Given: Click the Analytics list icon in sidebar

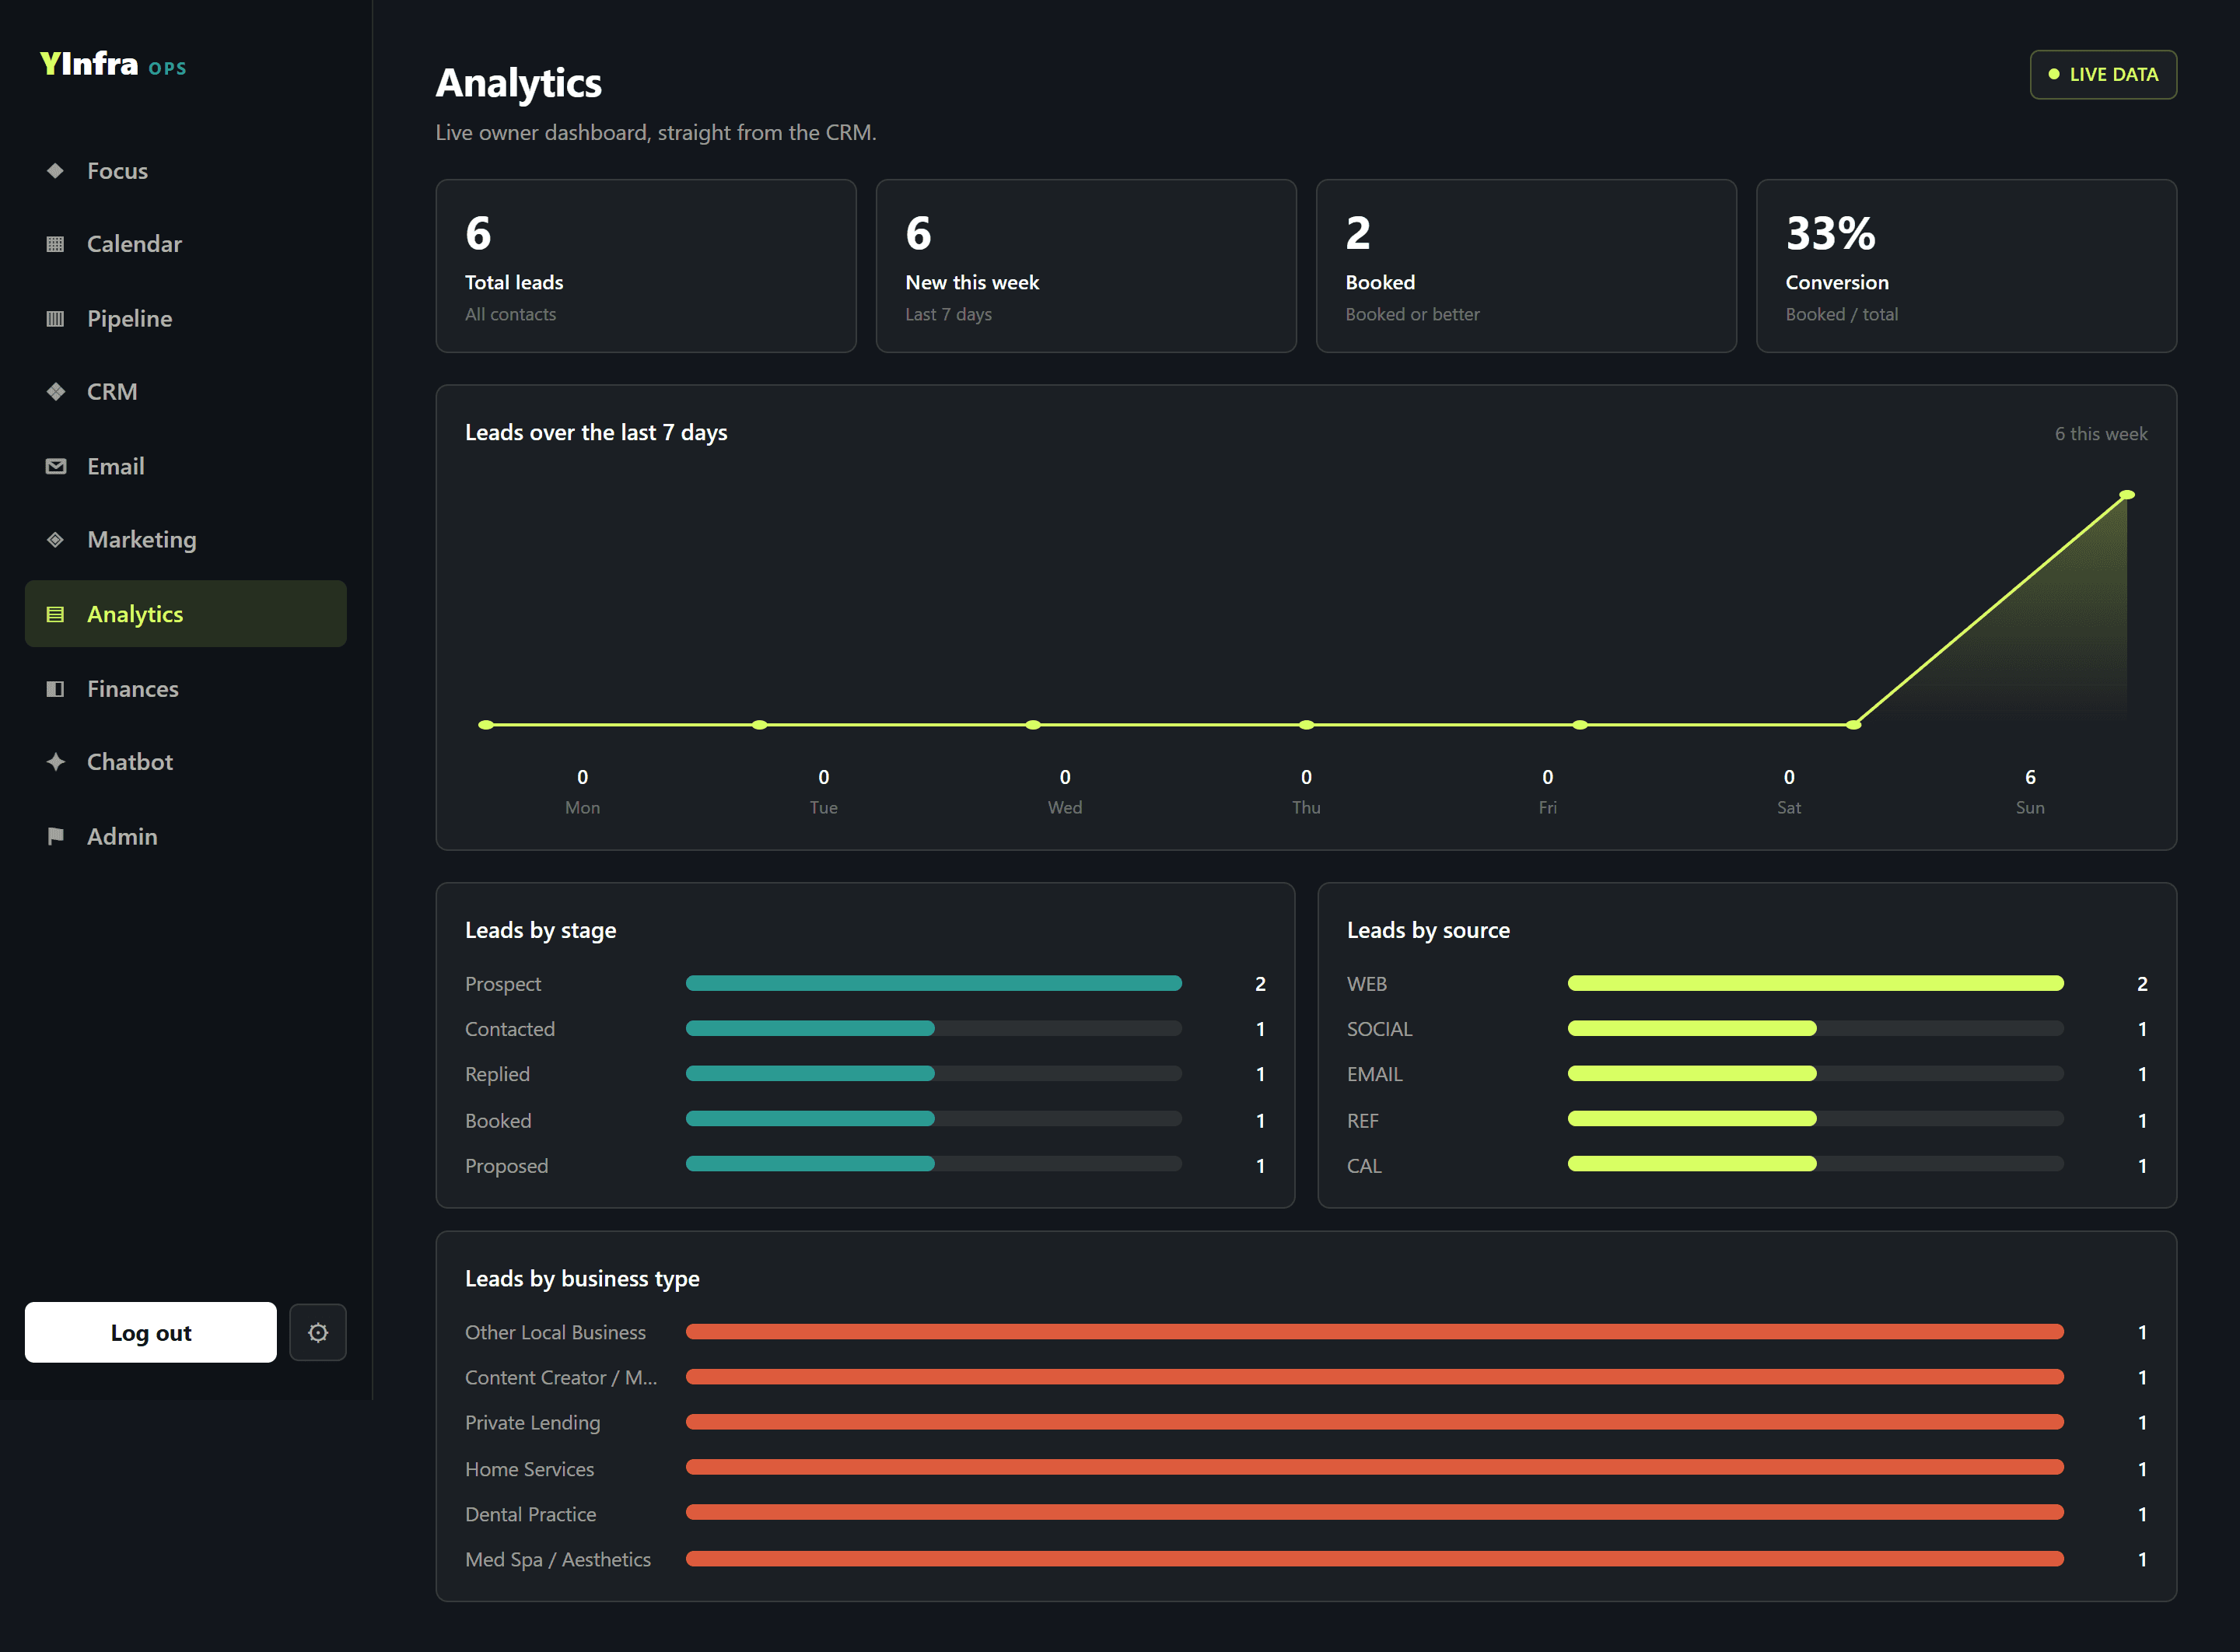Looking at the screenshot, I should 56,614.
